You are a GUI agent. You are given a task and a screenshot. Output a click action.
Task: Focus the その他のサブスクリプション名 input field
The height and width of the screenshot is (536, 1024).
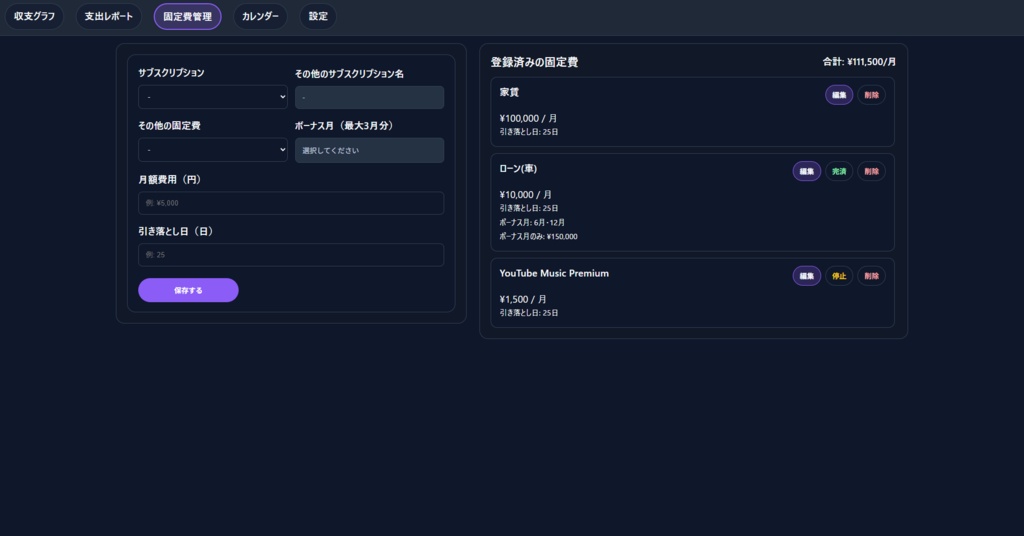point(370,97)
